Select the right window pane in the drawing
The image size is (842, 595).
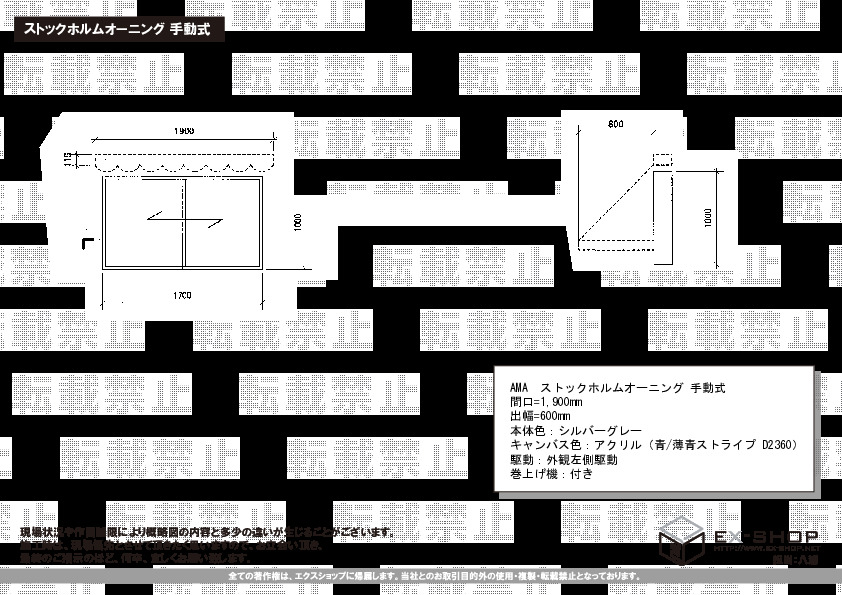pyautogui.click(x=222, y=223)
